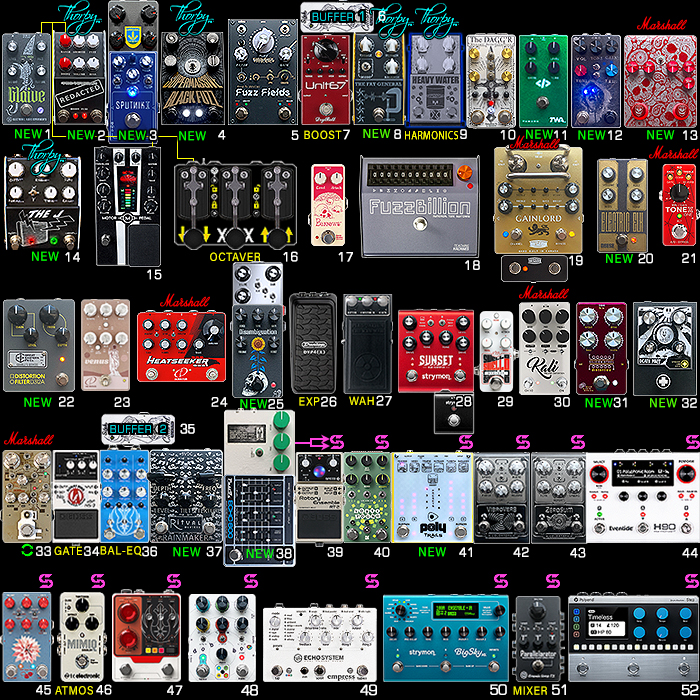Click the TC Electronic Mimiq pedal

point(82,637)
